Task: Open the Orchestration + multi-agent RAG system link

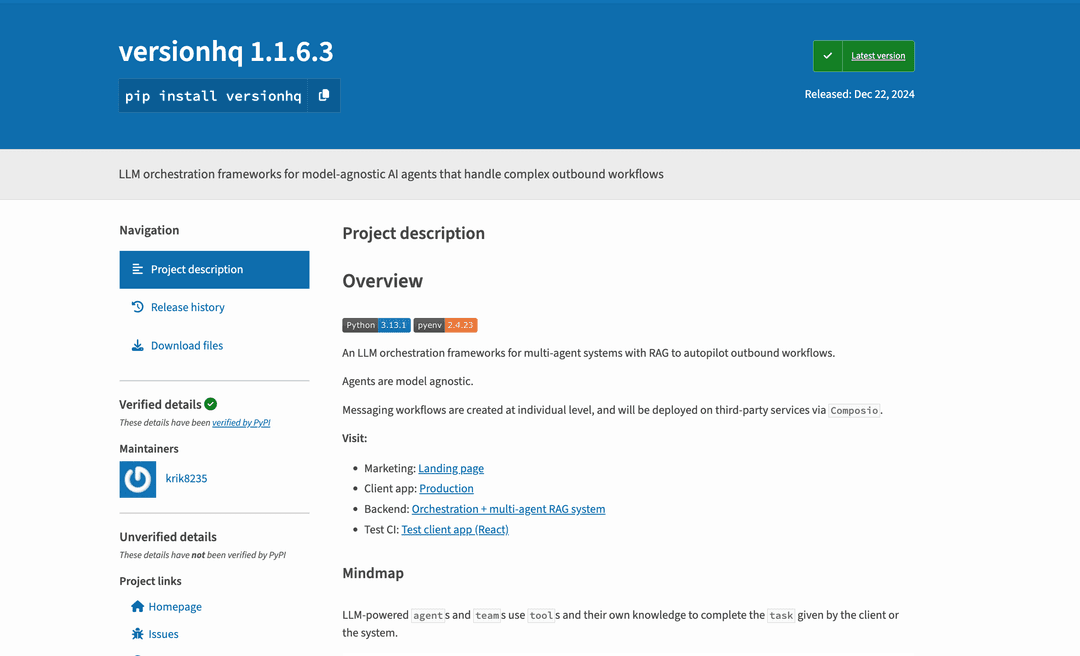Action: point(508,508)
